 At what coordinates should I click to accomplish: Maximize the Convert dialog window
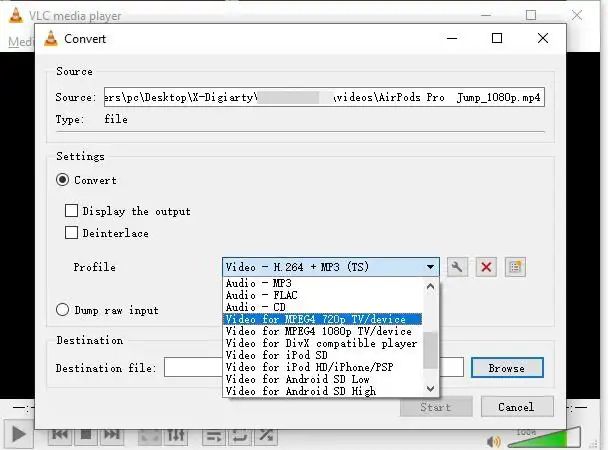pos(497,38)
